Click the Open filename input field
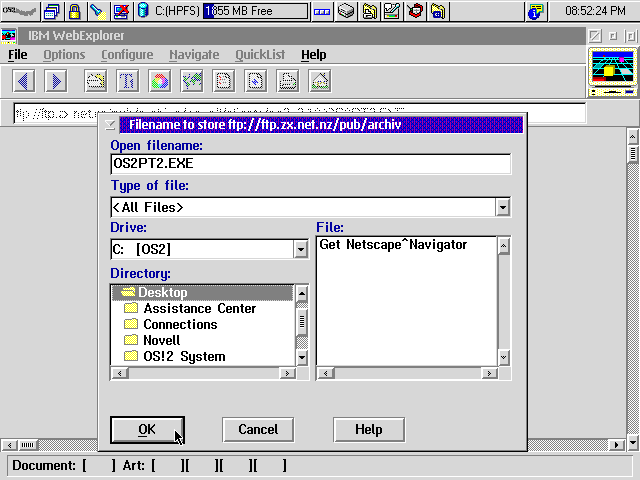 [x=311, y=164]
